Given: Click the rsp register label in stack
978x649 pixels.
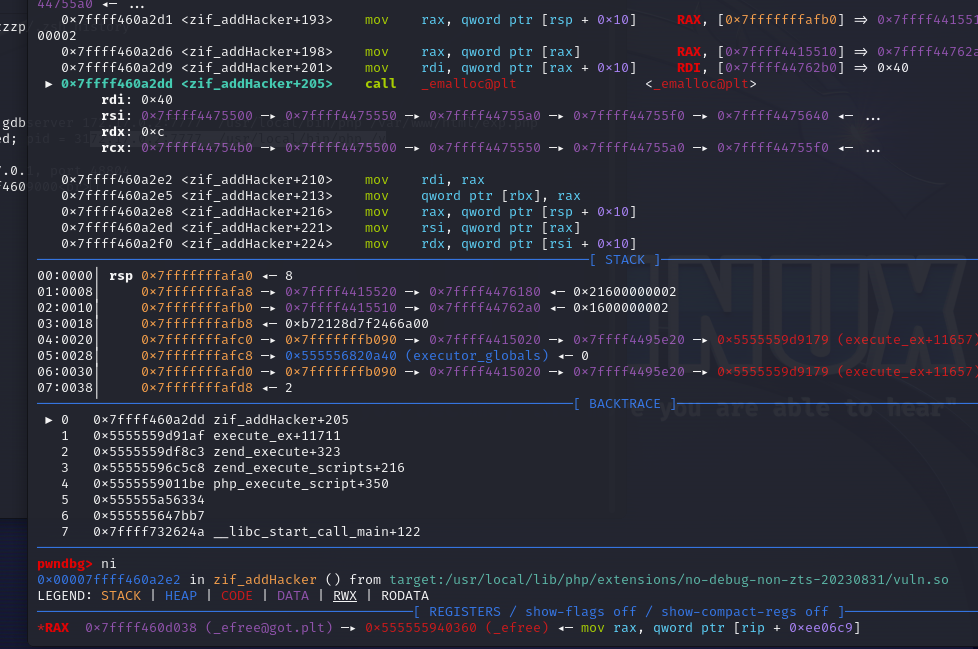Looking at the screenshot, I should pyautogui.click(x=120, y=276).
